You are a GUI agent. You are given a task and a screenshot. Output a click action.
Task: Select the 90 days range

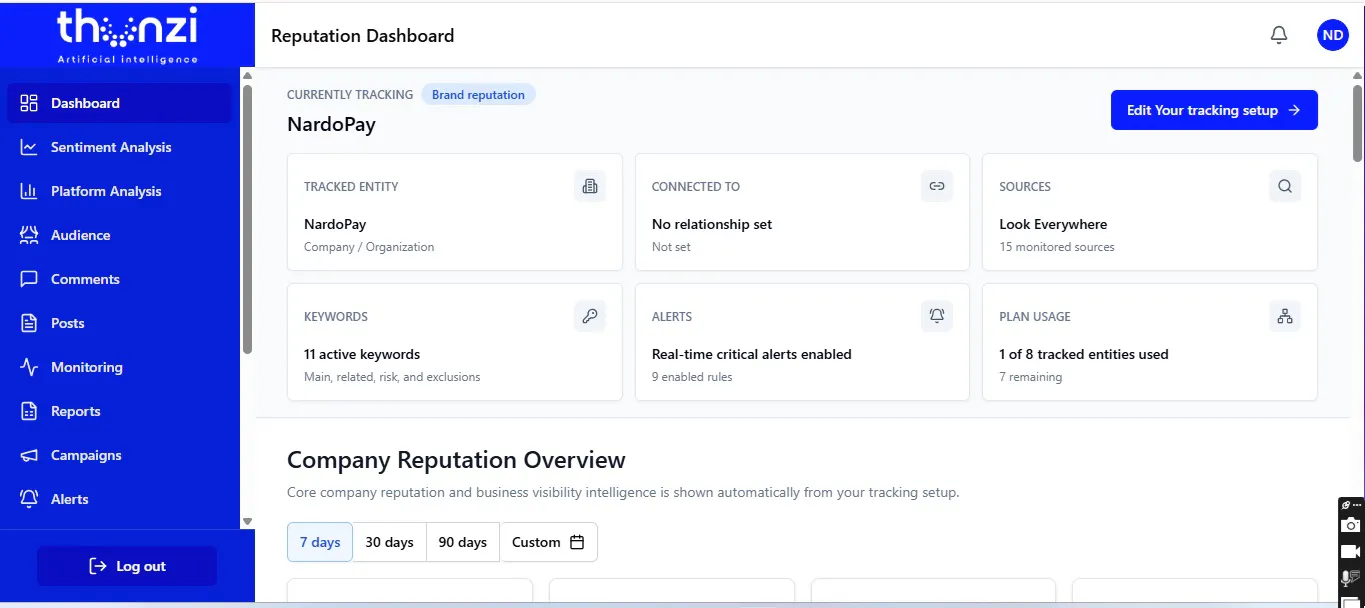click(463, 542)
